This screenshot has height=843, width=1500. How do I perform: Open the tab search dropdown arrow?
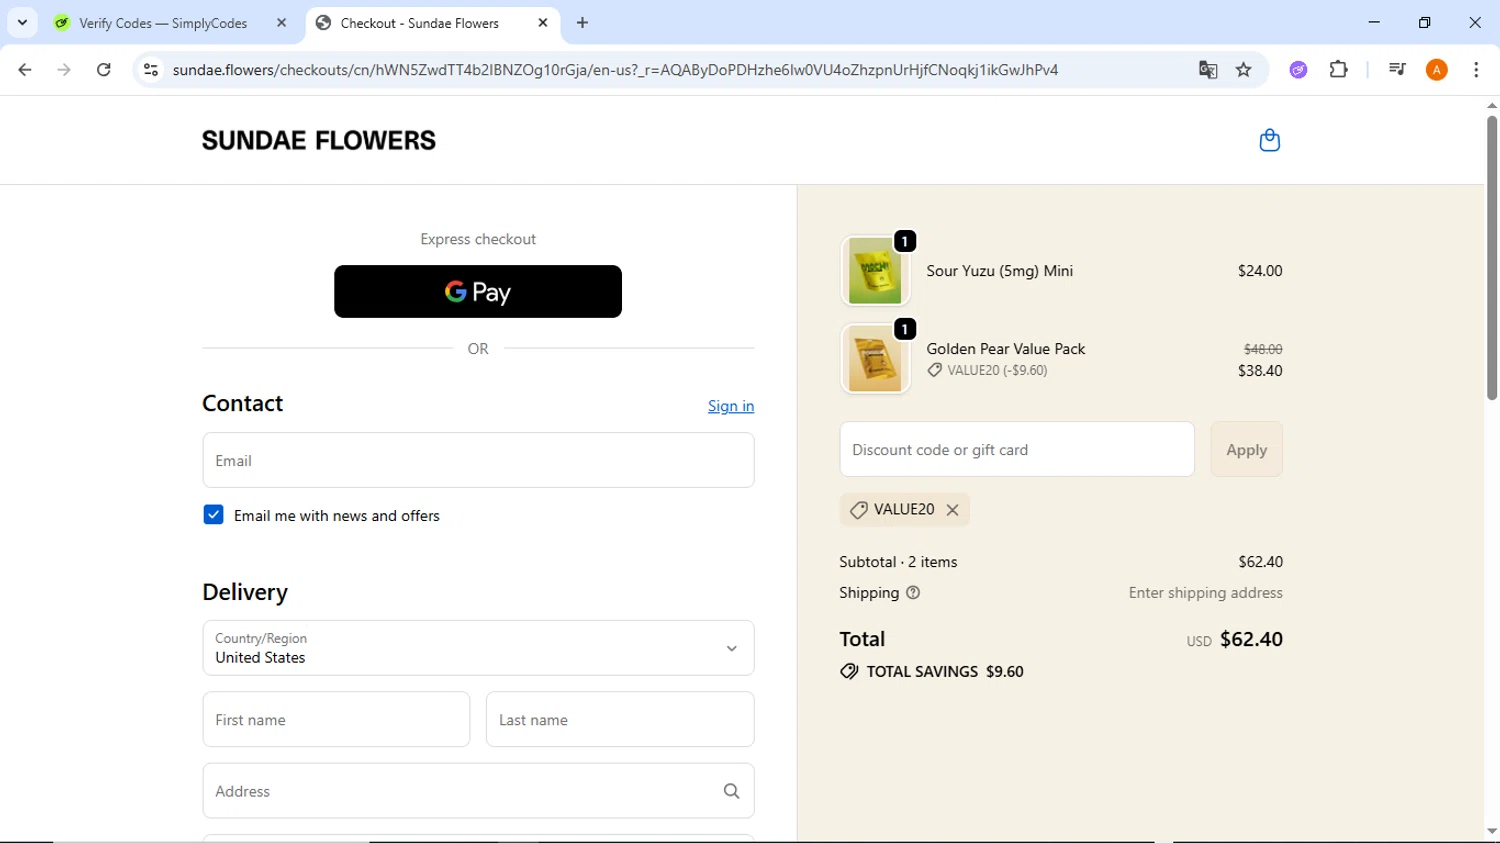pyautogui.click(x=22, y=22)
